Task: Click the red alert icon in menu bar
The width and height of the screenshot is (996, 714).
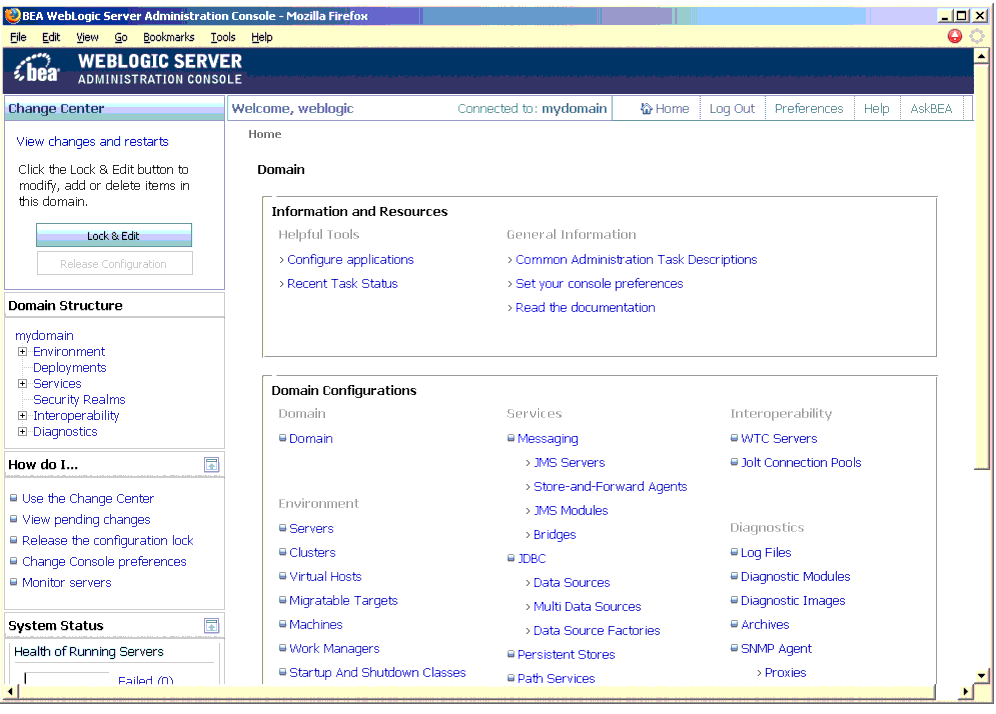Action: (x=955, y=36)
